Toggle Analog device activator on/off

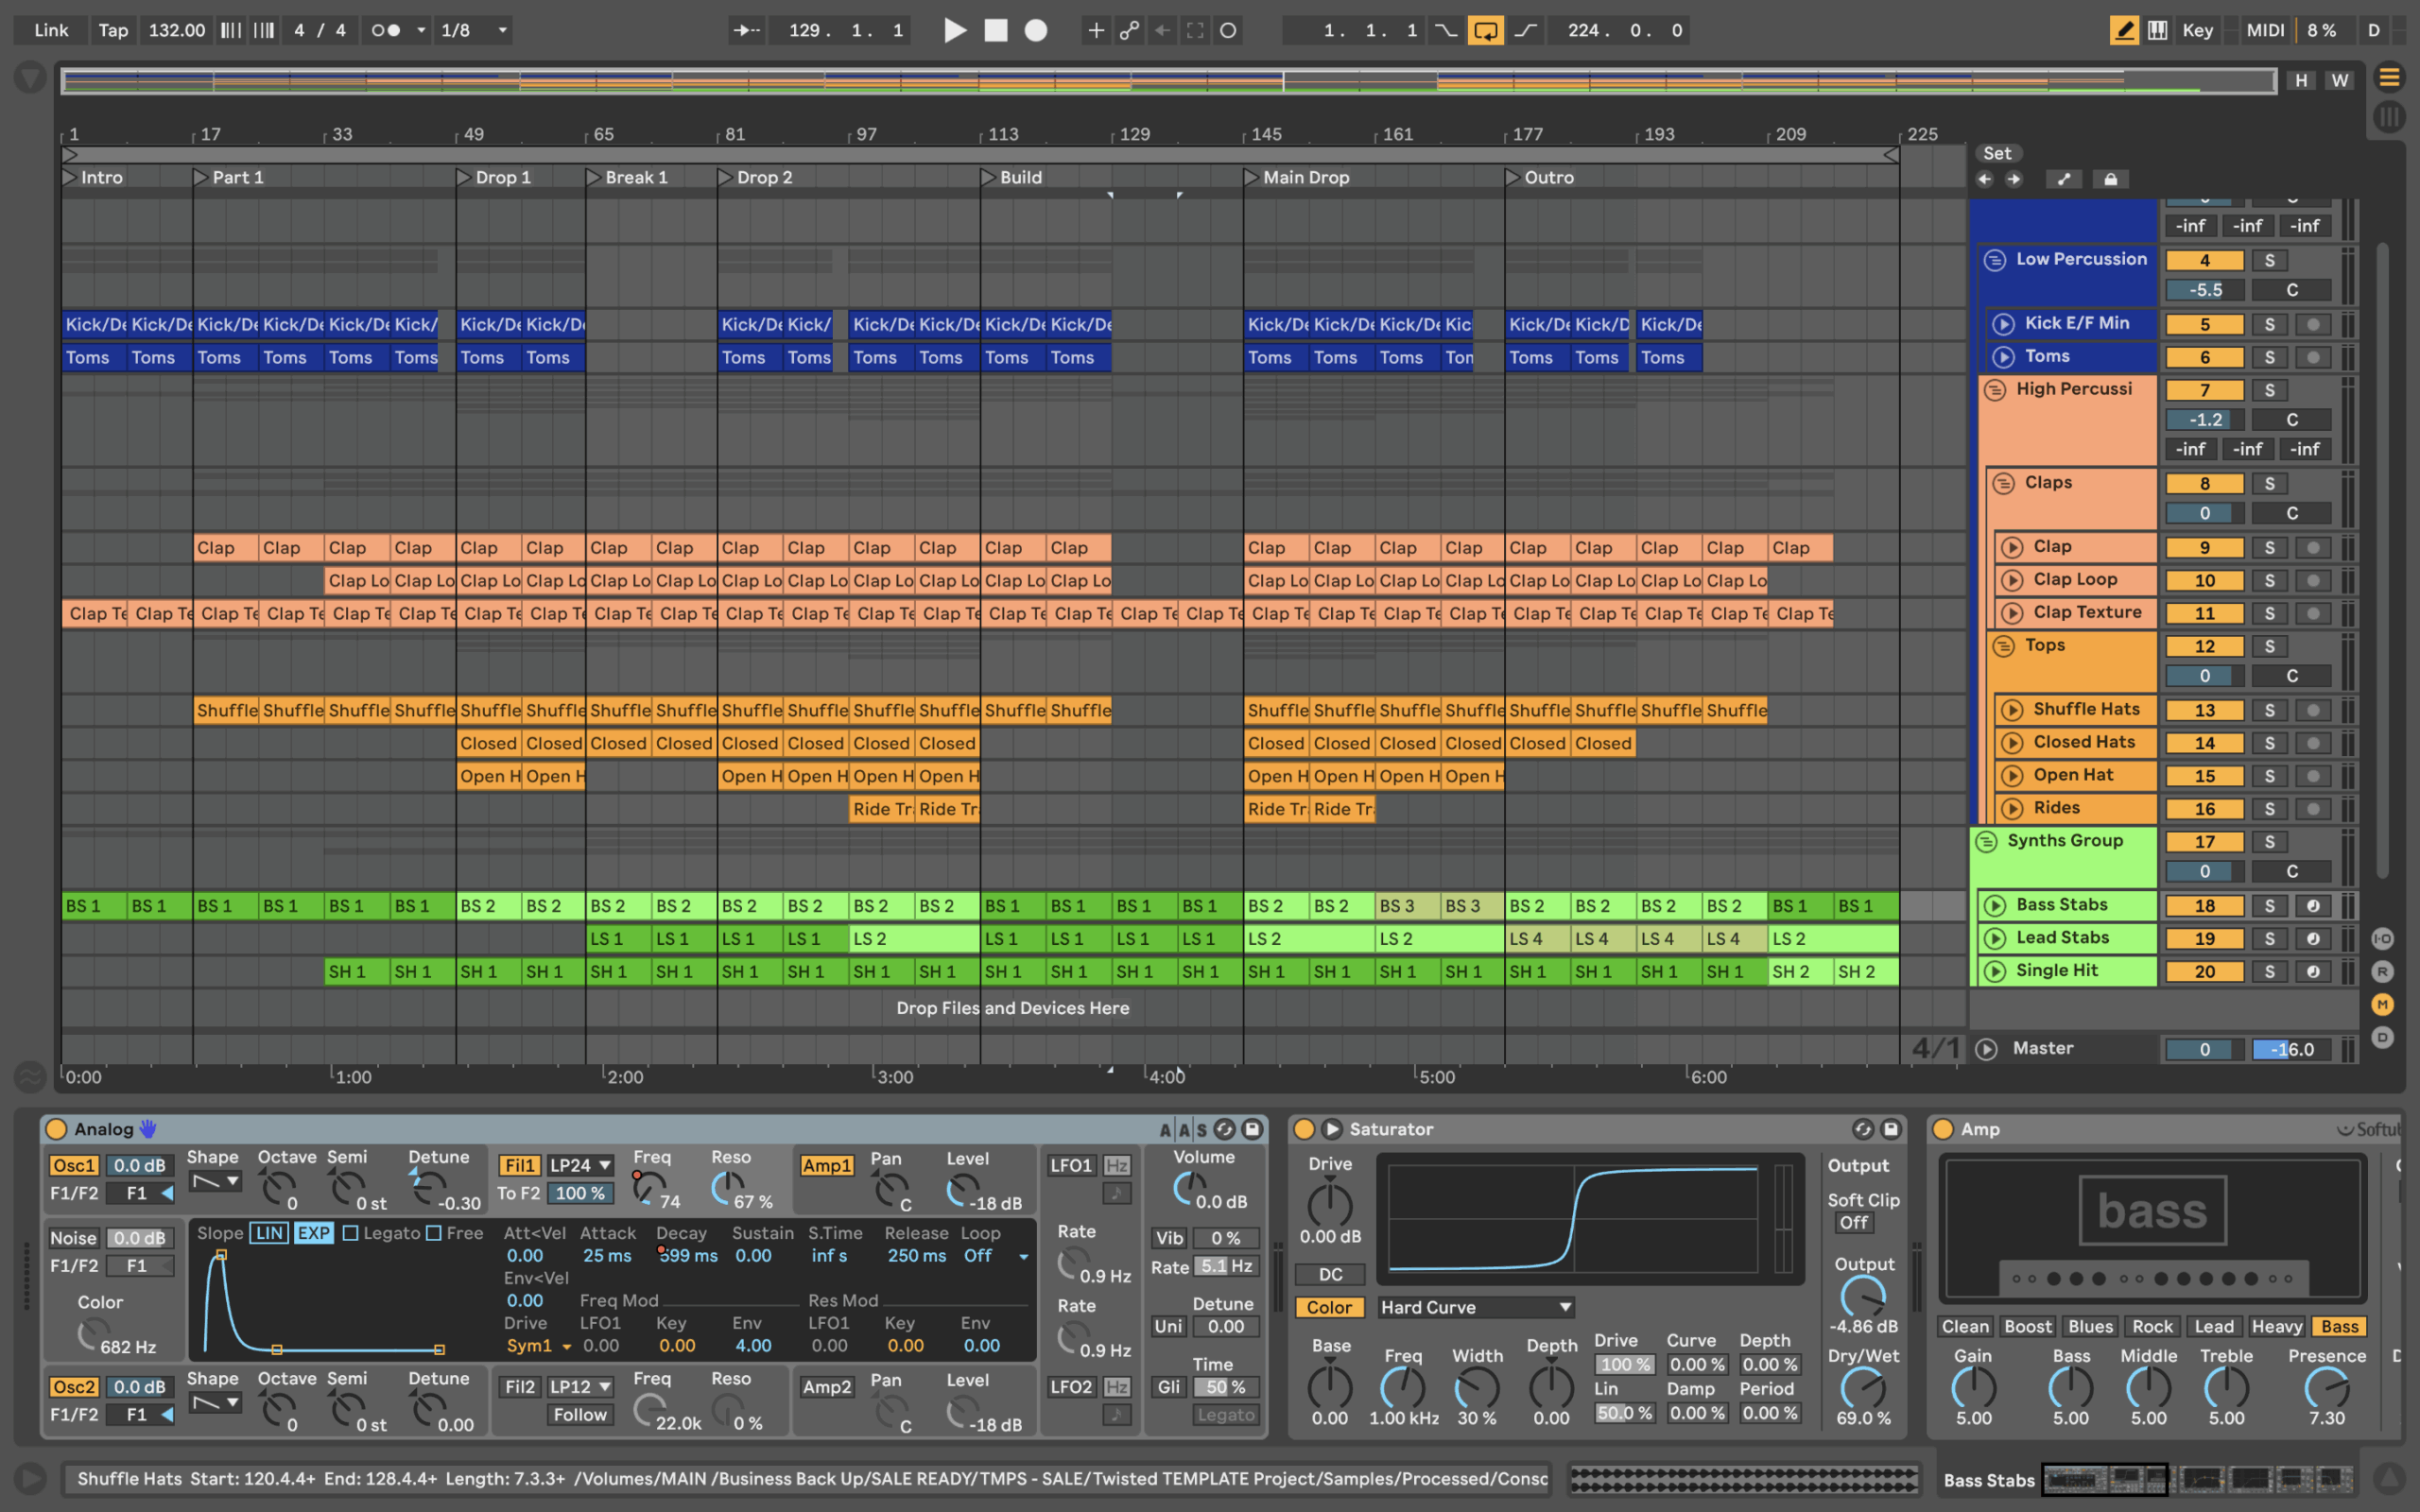tap(57, 1129)
